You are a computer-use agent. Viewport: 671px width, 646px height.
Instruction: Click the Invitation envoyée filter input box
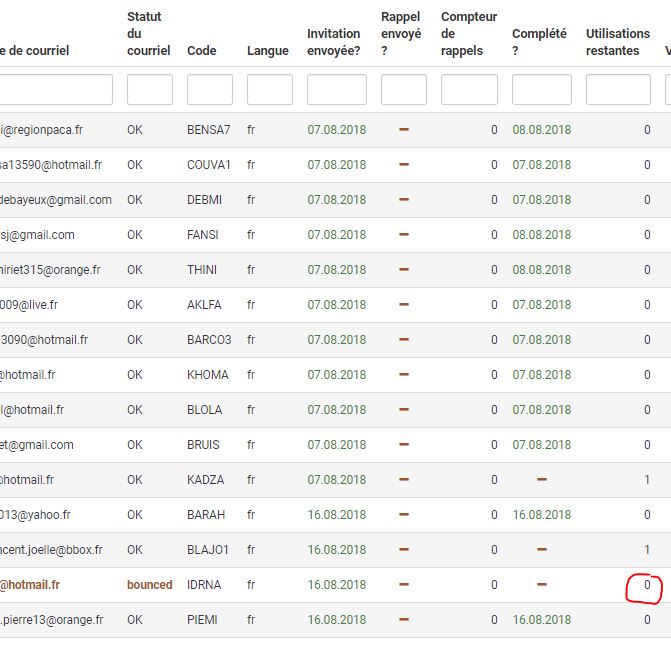(336, 90)
